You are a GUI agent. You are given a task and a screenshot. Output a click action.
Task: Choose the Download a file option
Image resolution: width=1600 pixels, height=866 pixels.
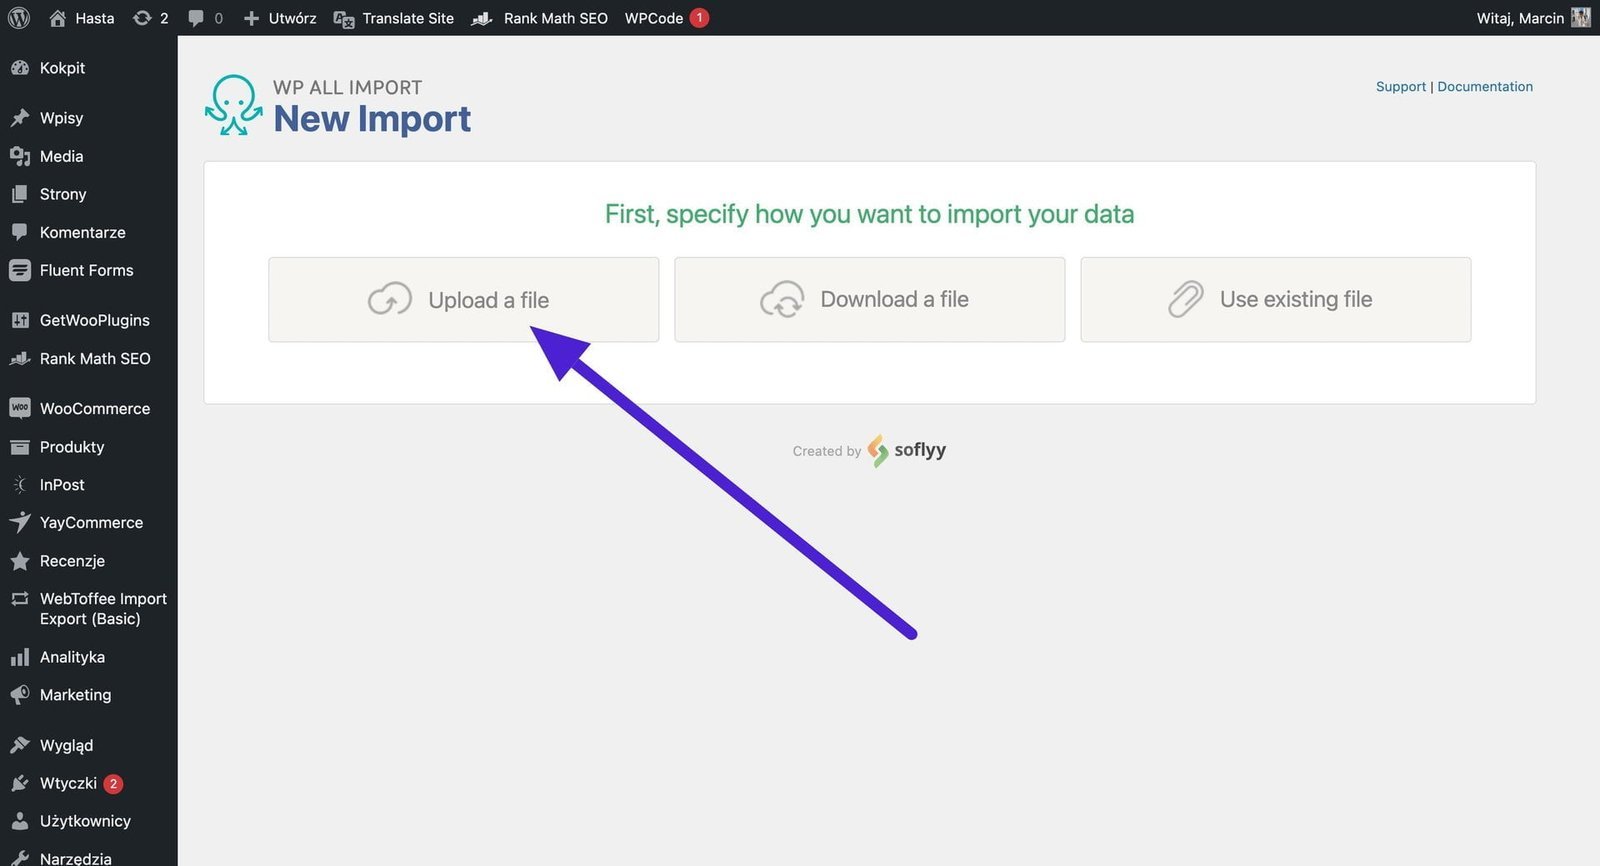pyautogui.click(x=869, y=300)
